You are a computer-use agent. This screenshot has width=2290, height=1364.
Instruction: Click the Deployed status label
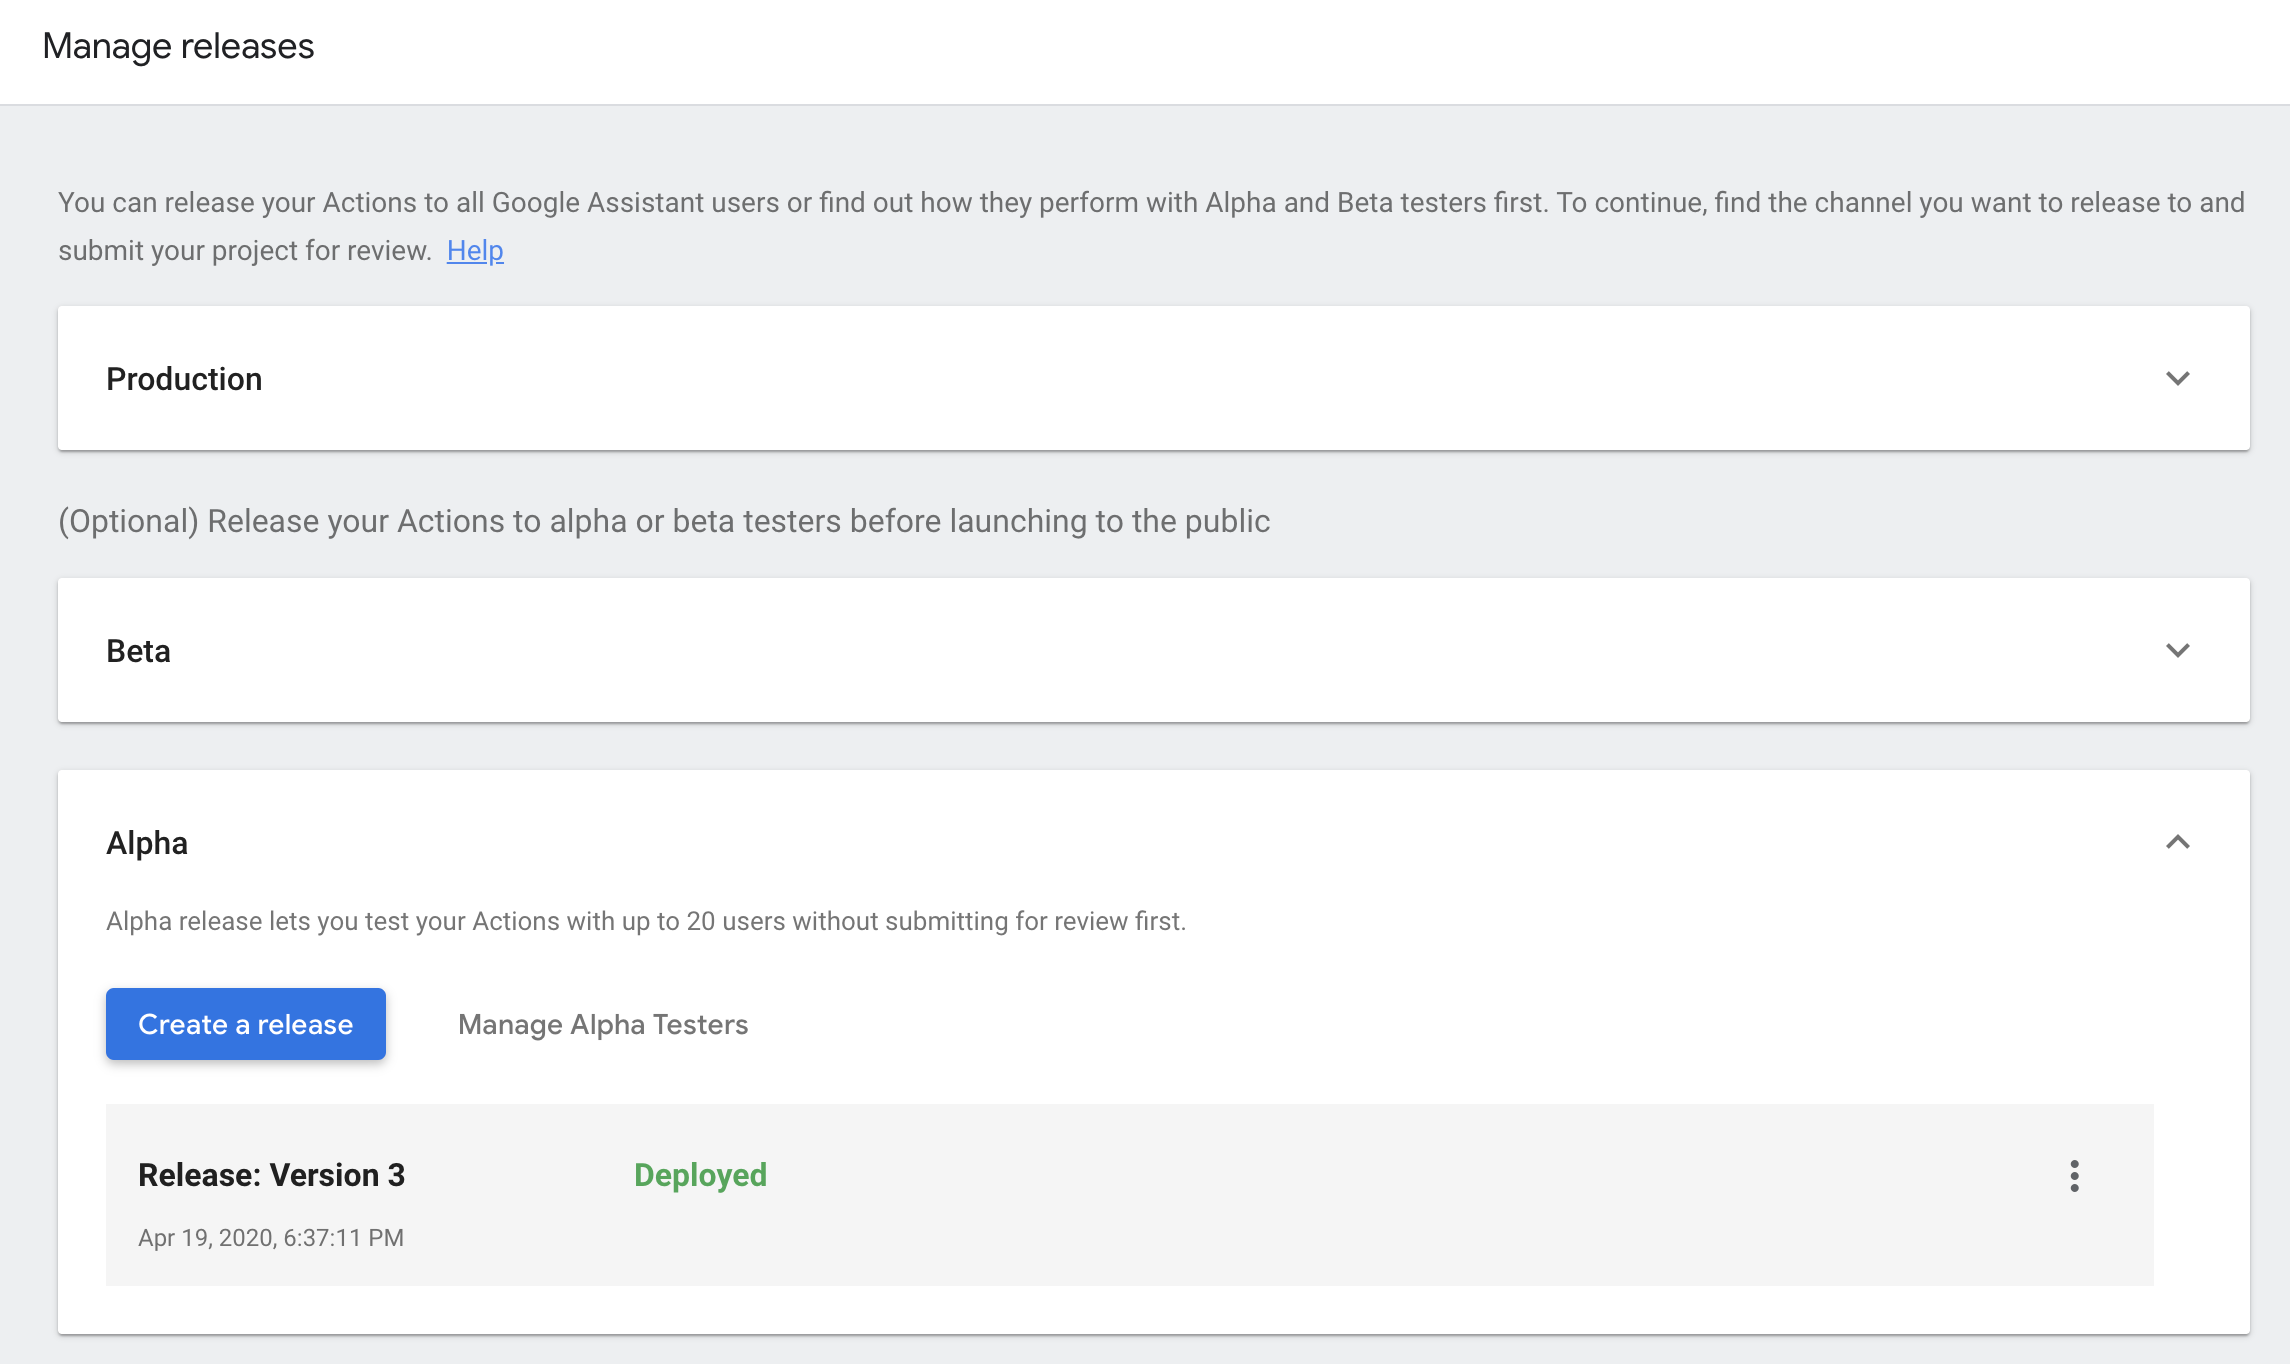click(x=700, y=1175)
